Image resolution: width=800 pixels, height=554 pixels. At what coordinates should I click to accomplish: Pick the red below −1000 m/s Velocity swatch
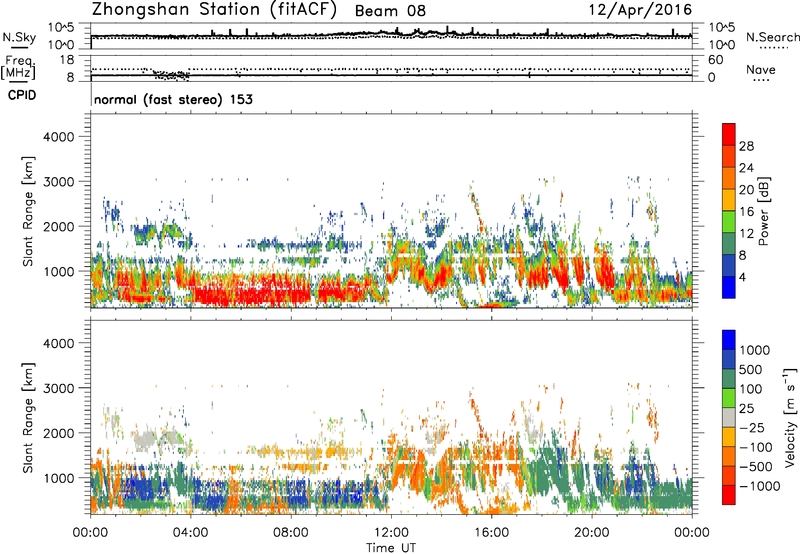point(729,495)
